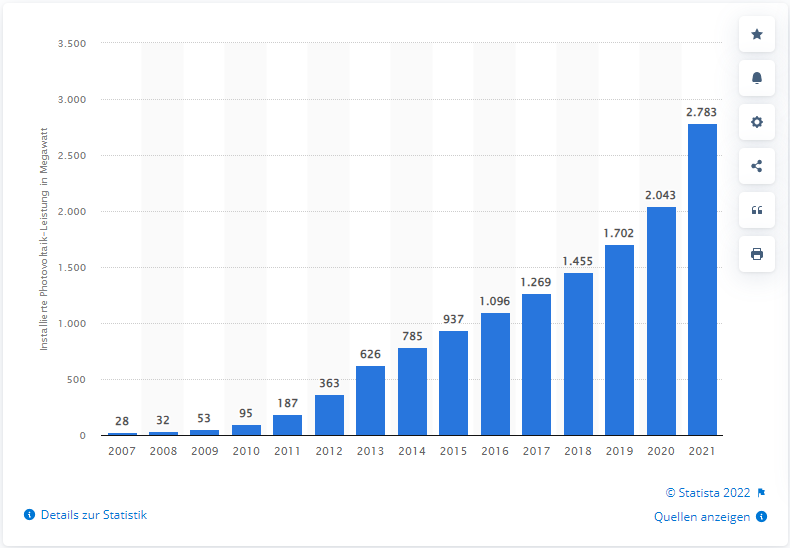Click the 500 y-axis label
Screen dimensions: 790x548
click(77, 379)
